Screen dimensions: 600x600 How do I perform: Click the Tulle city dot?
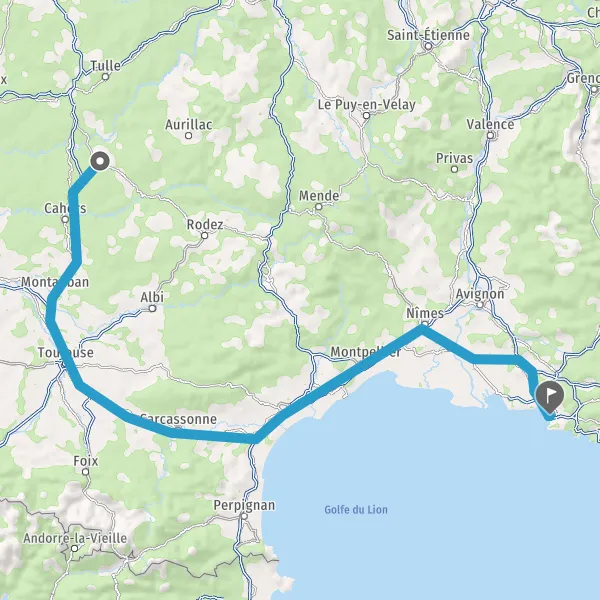(x=105, y=77)
